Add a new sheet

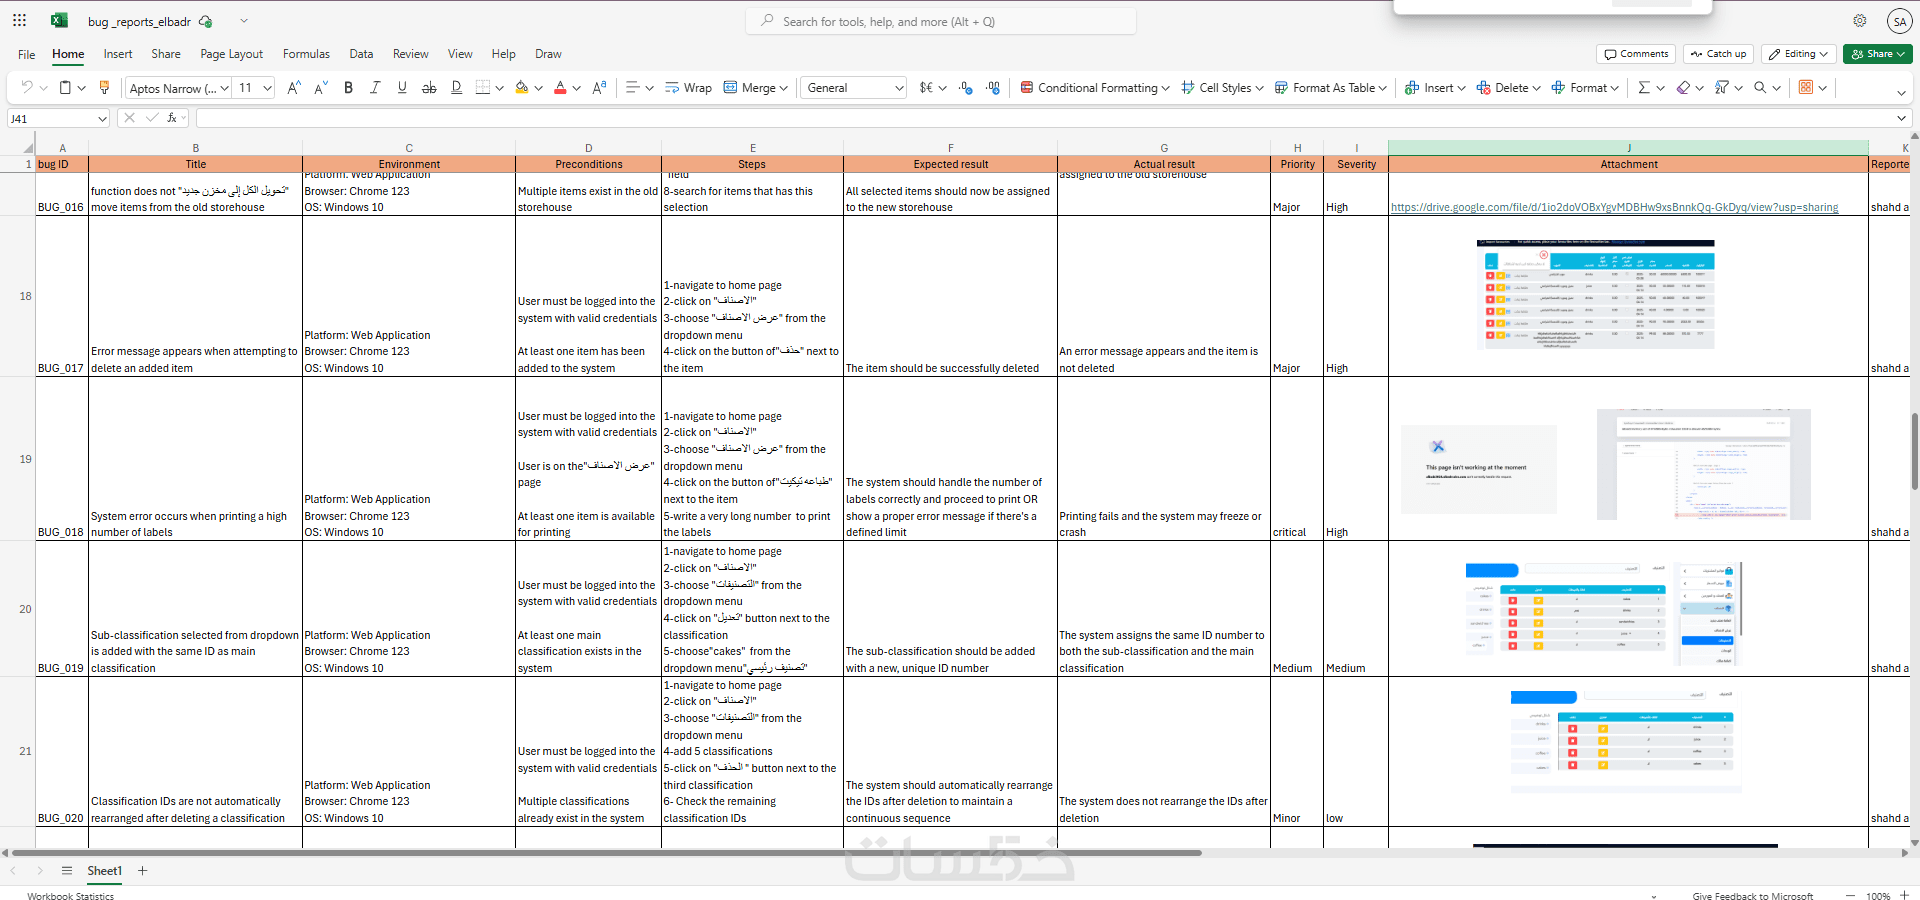142,871
